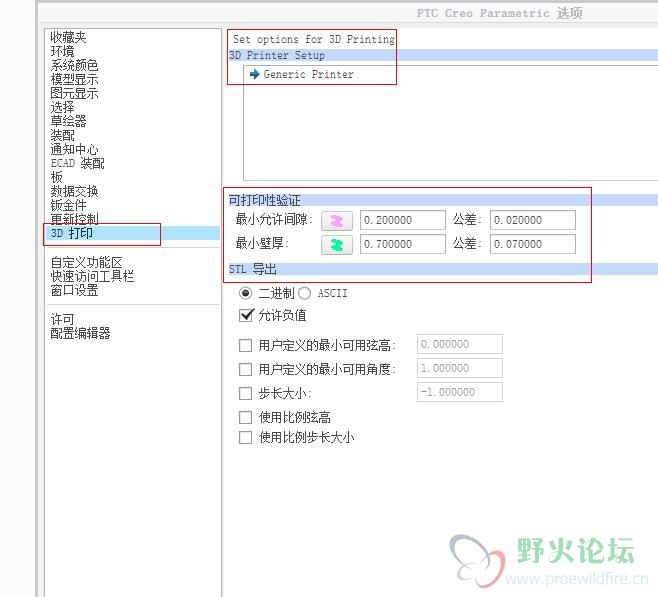Open the 许可 page
The image size is (658, 597).
click(62, 320)
